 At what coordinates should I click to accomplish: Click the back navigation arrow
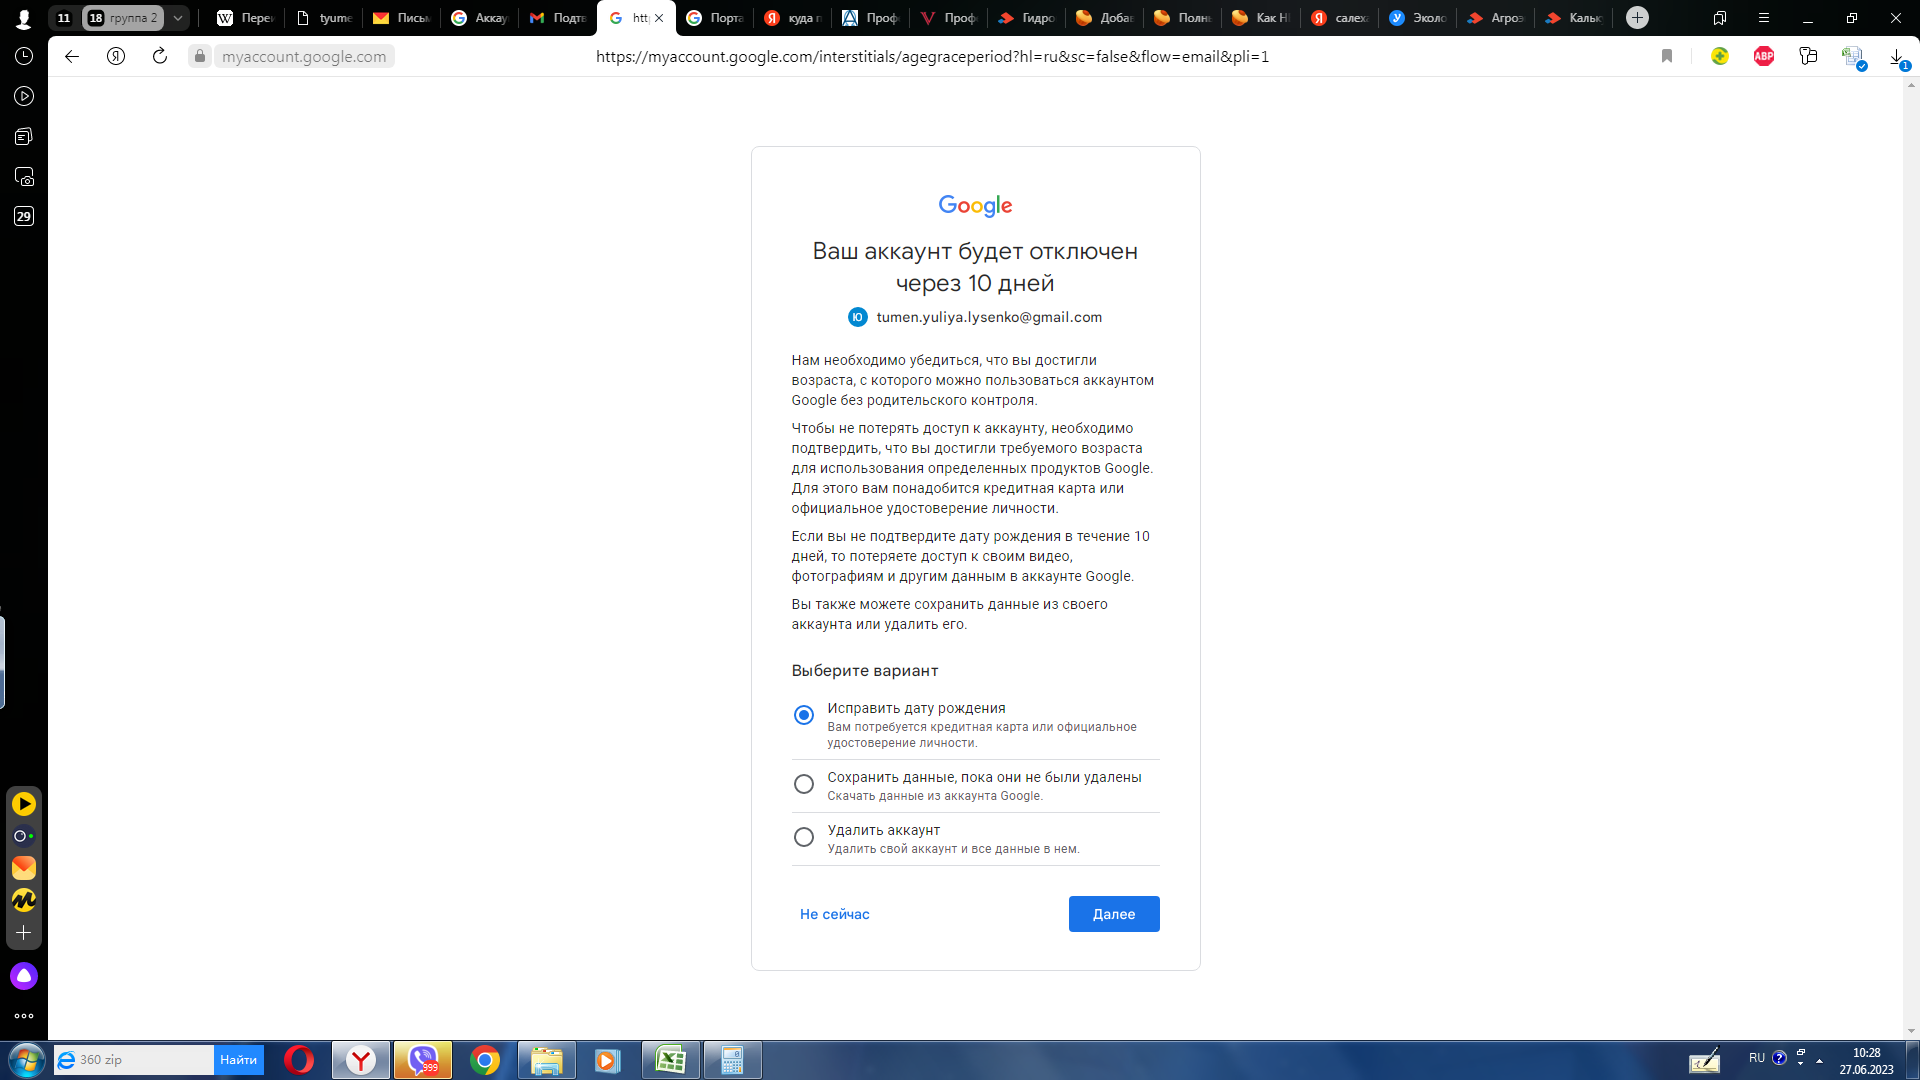[73, 55]
